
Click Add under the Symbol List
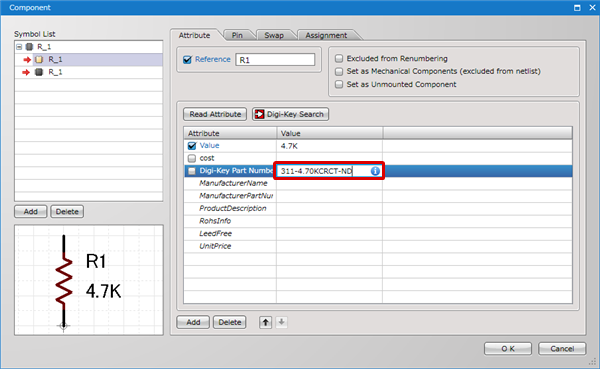31,212
